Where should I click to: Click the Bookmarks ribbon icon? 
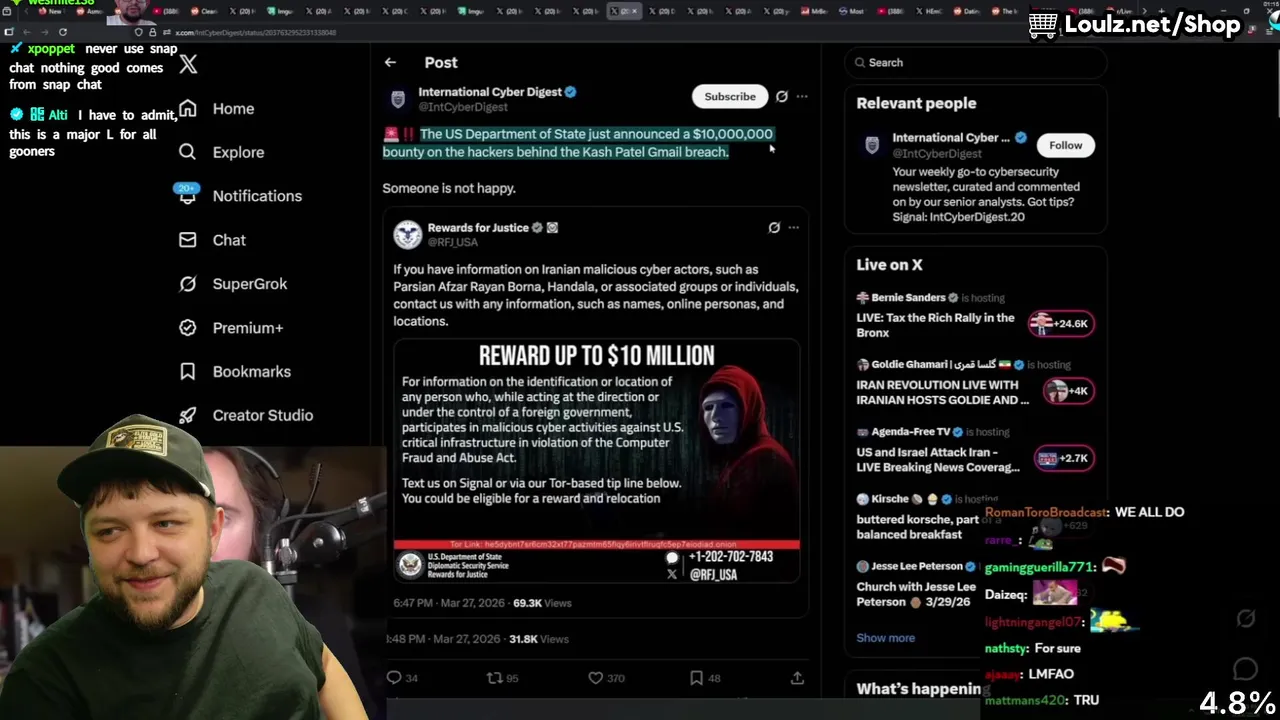click(187, 371)
